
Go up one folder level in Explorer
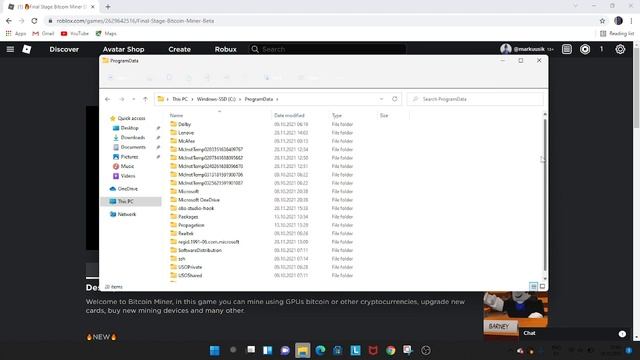pyautogui.click(x=145, y=99)
